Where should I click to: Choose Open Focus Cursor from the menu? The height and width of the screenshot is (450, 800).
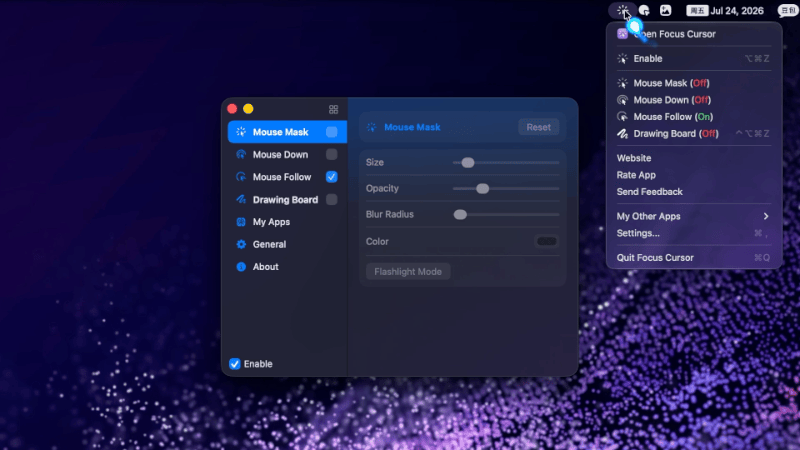[694, 34]
